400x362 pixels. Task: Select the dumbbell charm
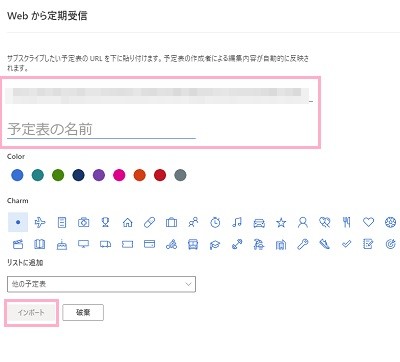click(237, 244)
